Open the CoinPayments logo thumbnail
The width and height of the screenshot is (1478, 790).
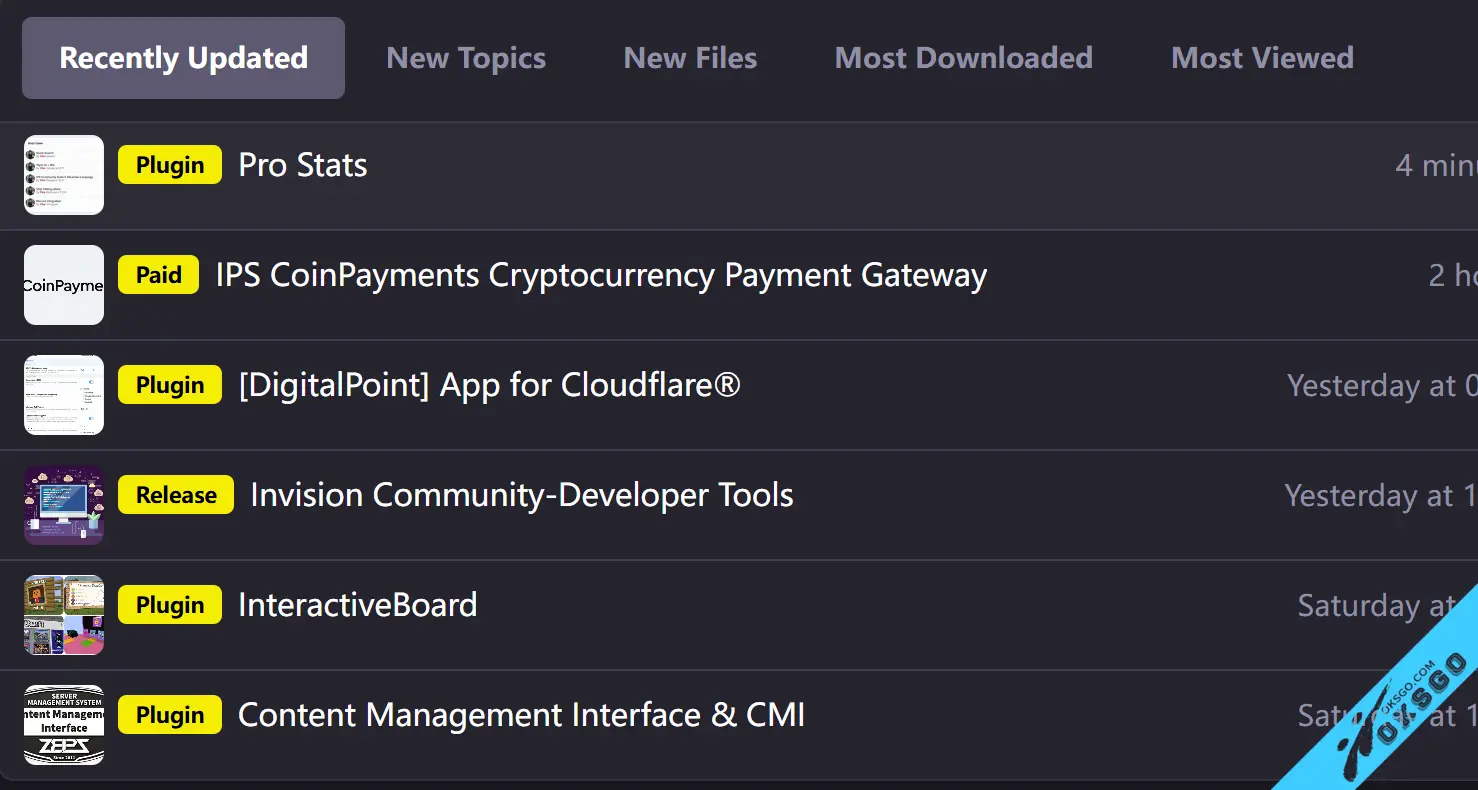pyautogui.click(x=64, y=285)
